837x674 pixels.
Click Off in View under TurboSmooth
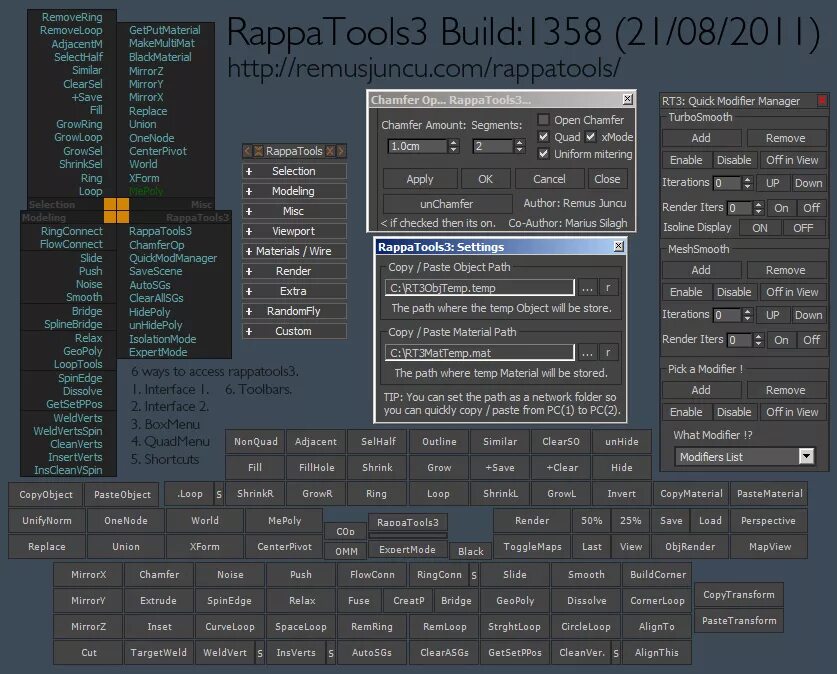[x=792, y=160]
